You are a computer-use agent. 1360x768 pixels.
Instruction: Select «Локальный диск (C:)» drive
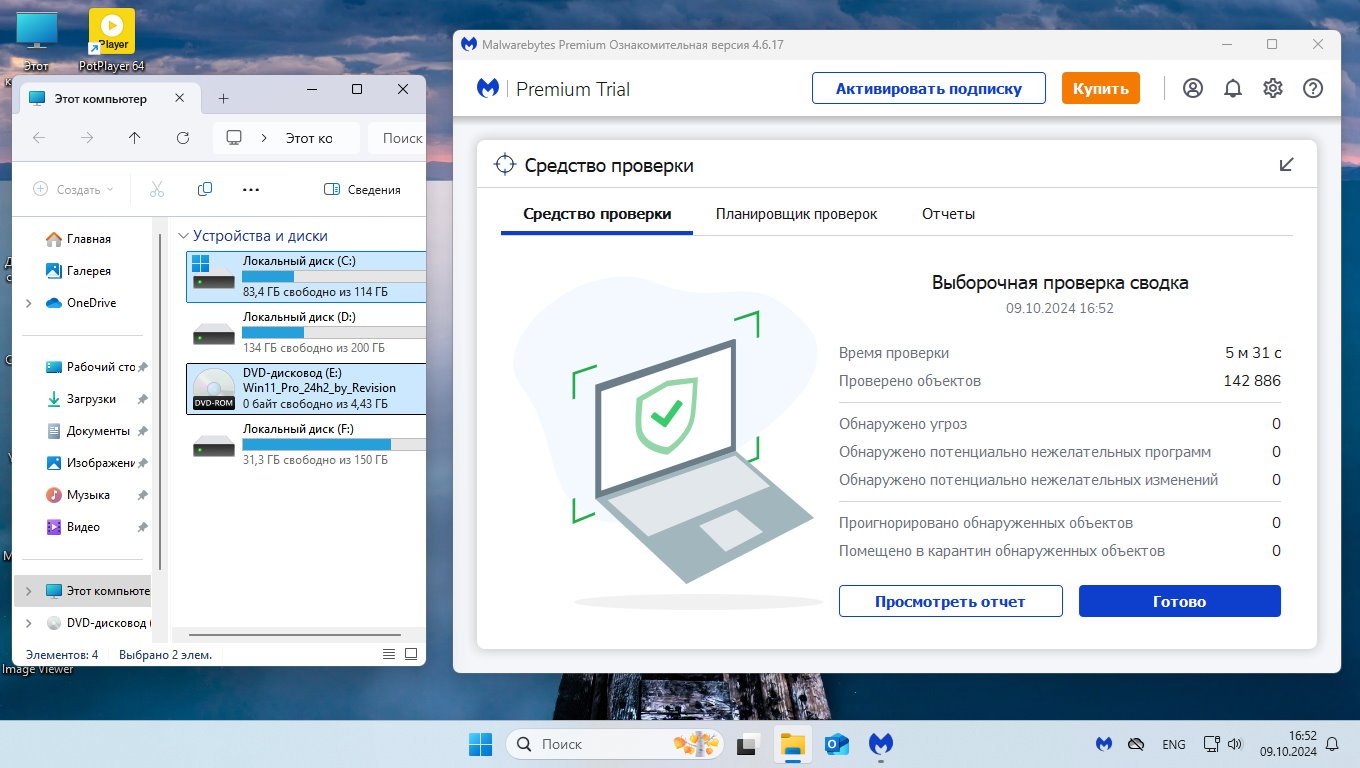(x=306, y=277)
